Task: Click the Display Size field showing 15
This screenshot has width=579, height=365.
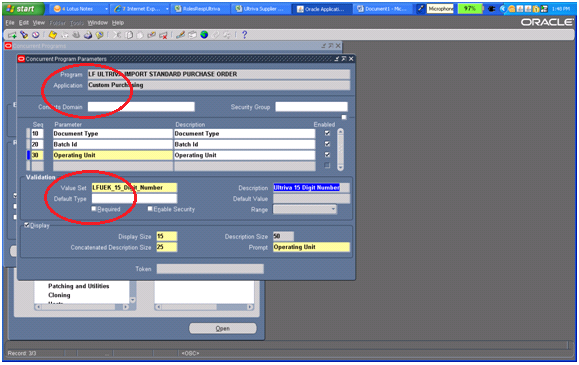Action: click(x=167, y=236)
